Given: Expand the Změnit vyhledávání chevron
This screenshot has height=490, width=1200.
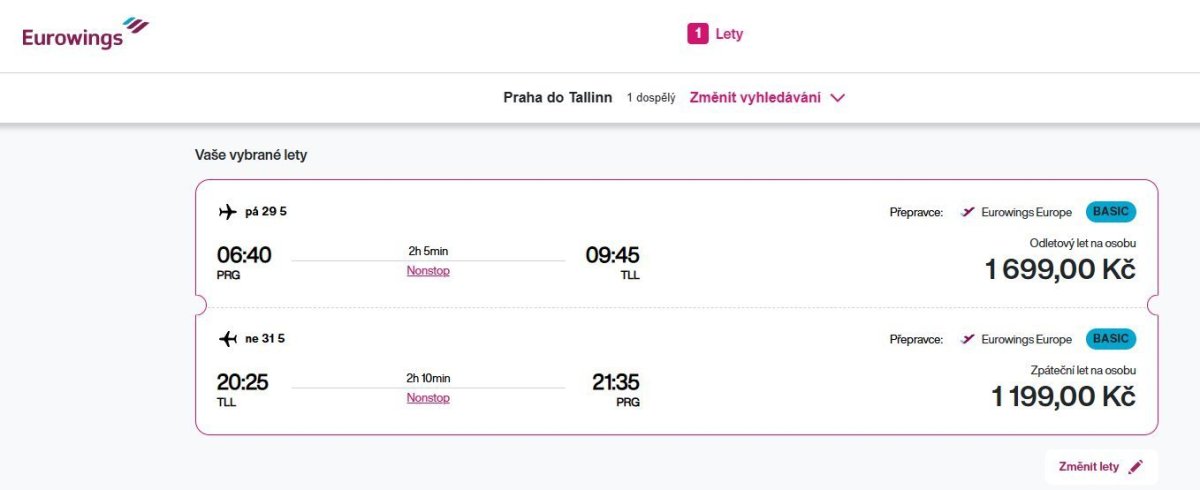Looking at the screenshot, I should click(x=838, y=98).
